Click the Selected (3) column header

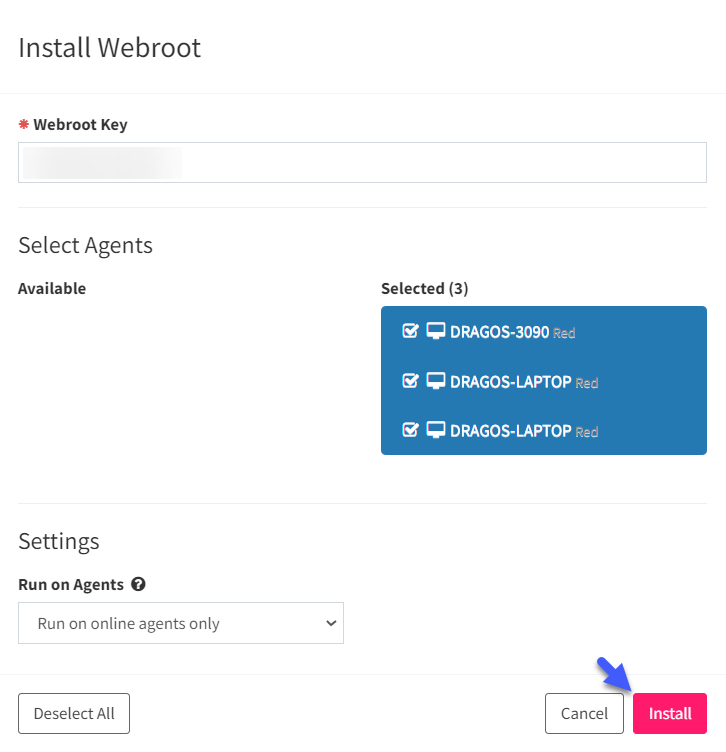(424, 288)
